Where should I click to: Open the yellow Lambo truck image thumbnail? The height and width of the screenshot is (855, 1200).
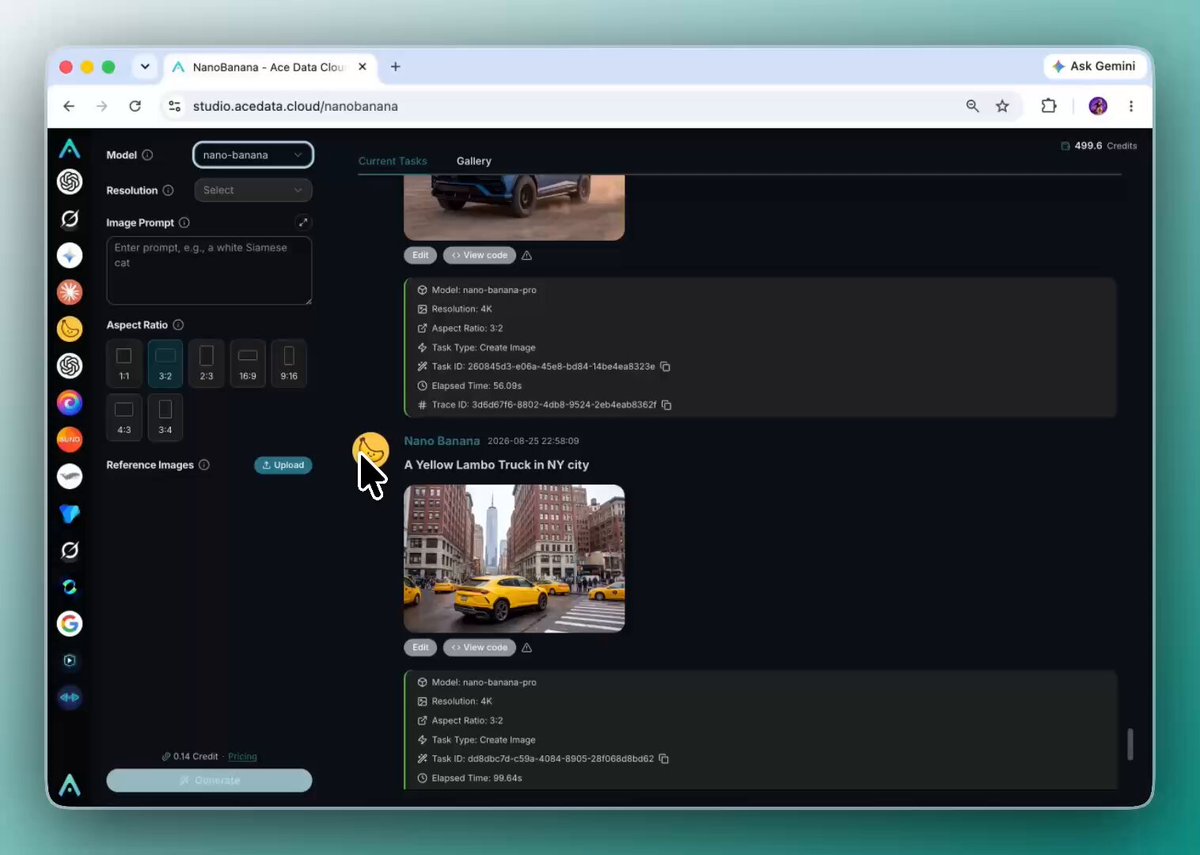(514, 558)
